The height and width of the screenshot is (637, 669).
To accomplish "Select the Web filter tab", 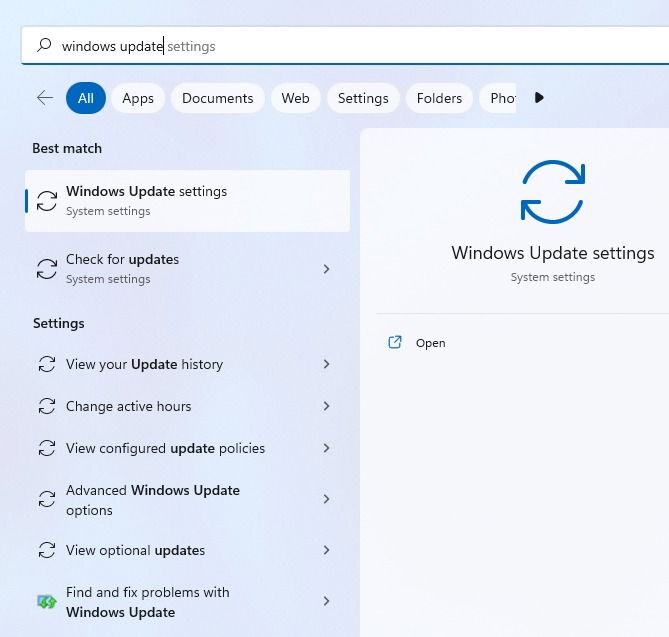I will pos(295,98).
